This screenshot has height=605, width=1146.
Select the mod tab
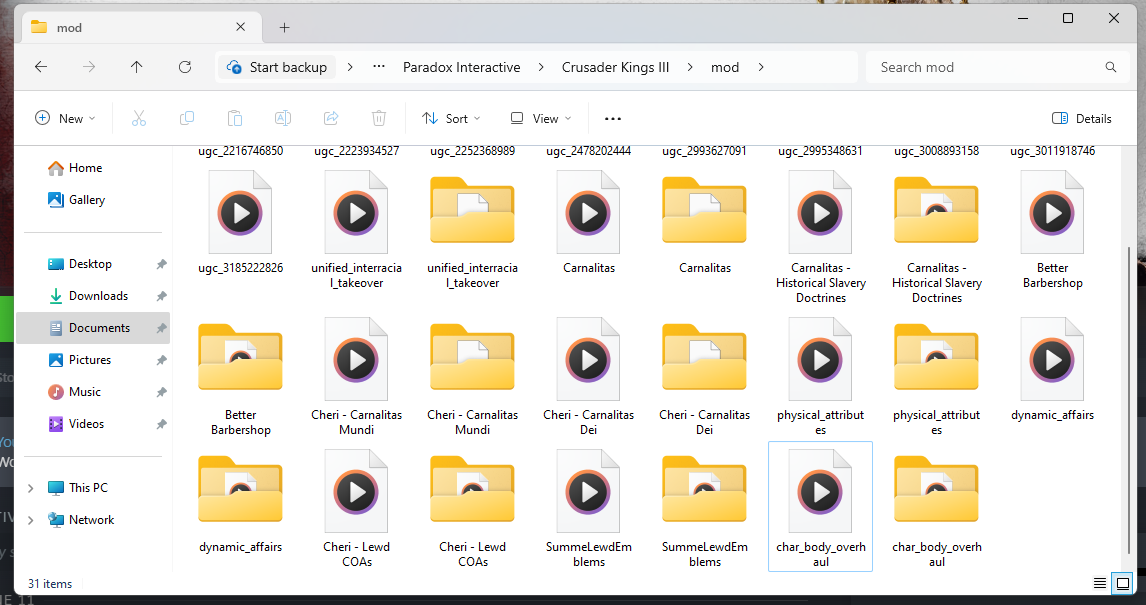pos(140,28)
